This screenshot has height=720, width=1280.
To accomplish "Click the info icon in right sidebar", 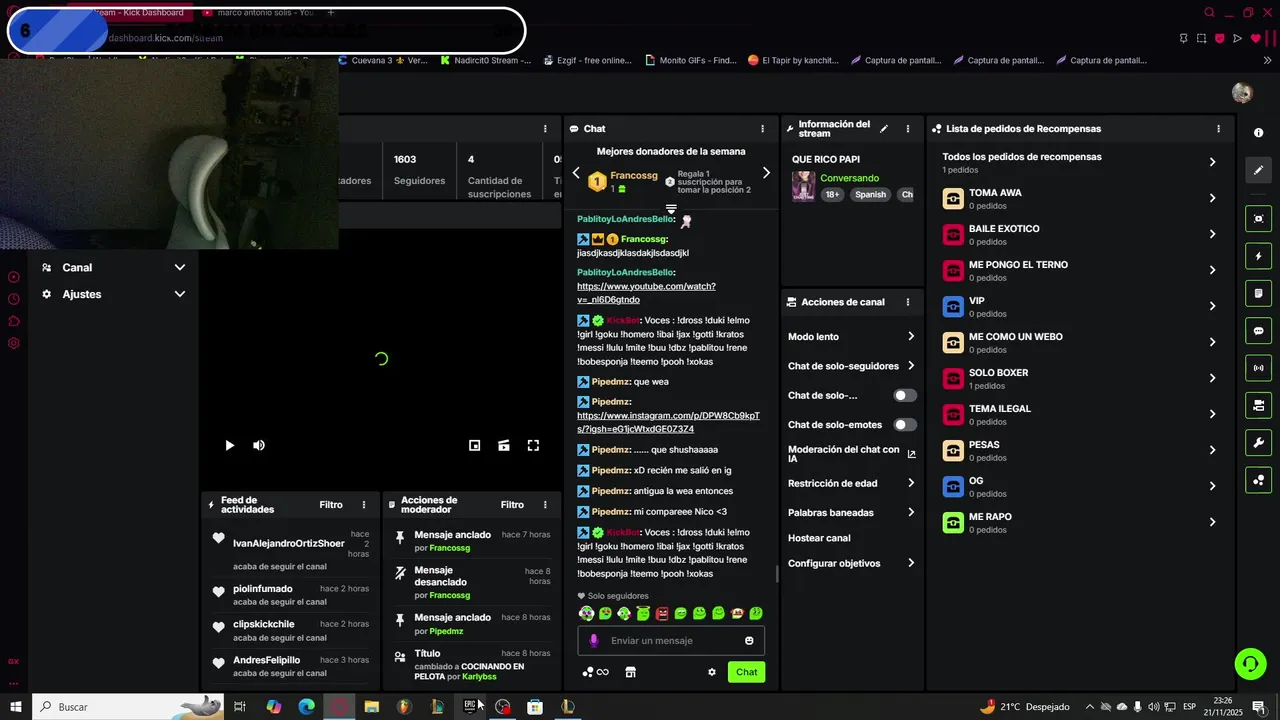I will pos(1258,133).
